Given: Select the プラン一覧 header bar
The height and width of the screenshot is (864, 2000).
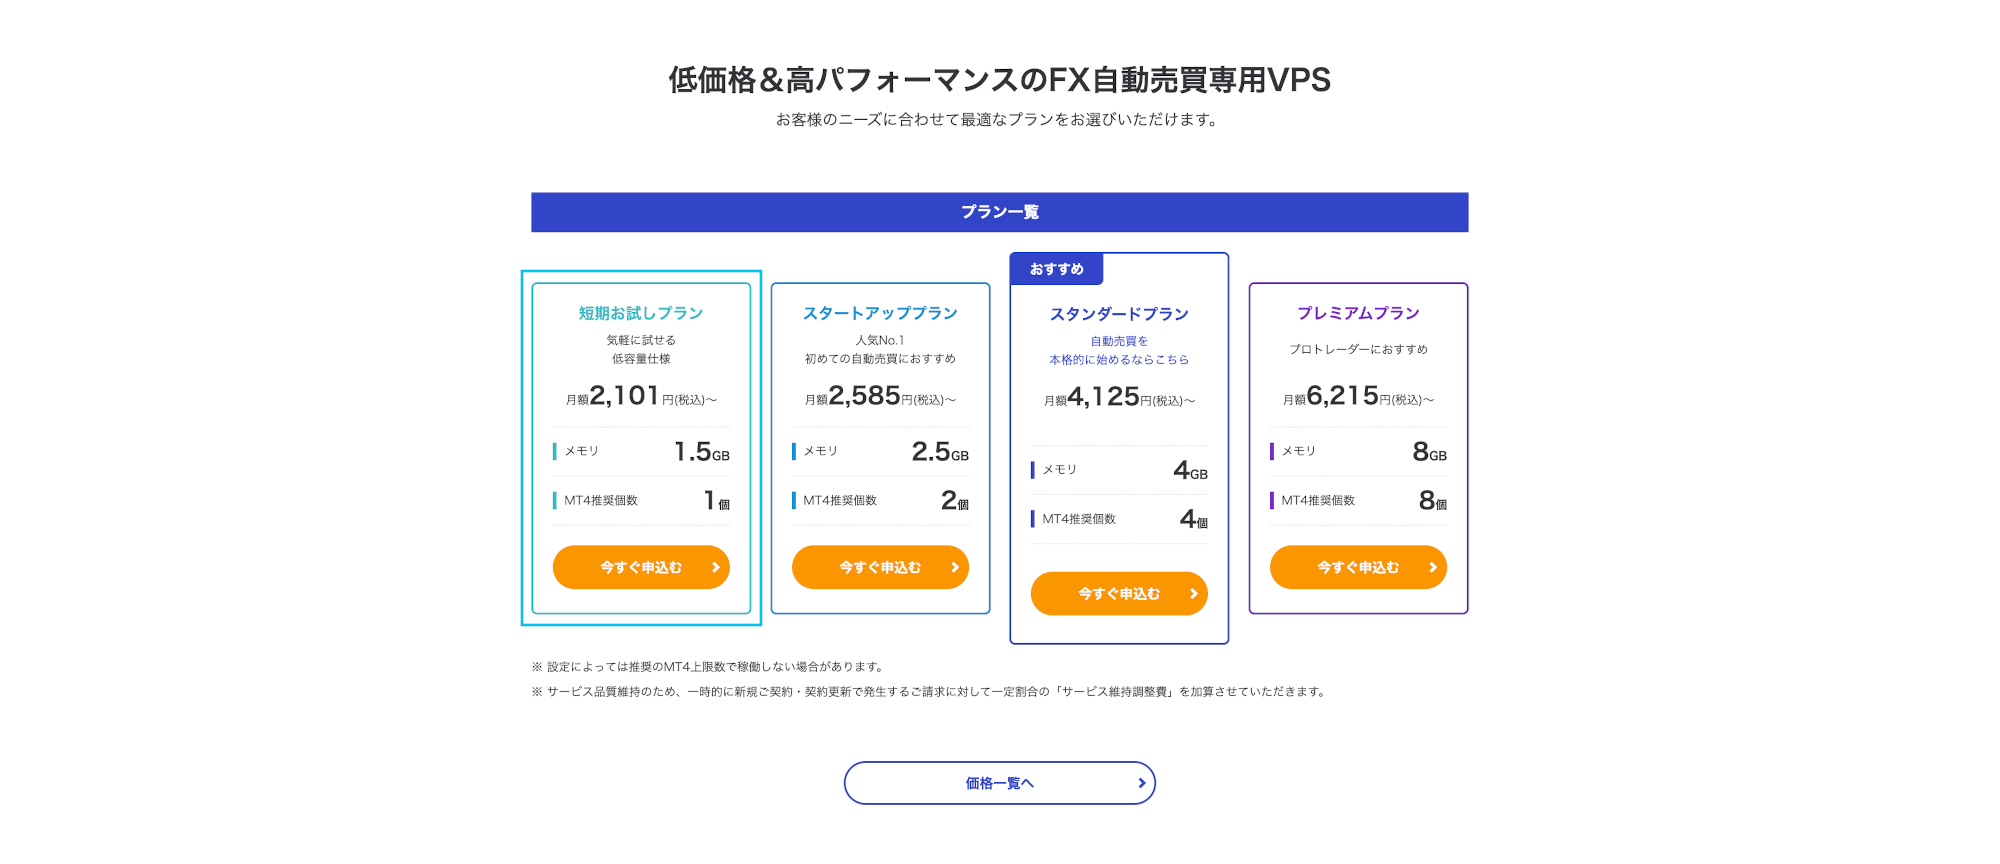Looking at the screenshot, I should pos(999,212).
